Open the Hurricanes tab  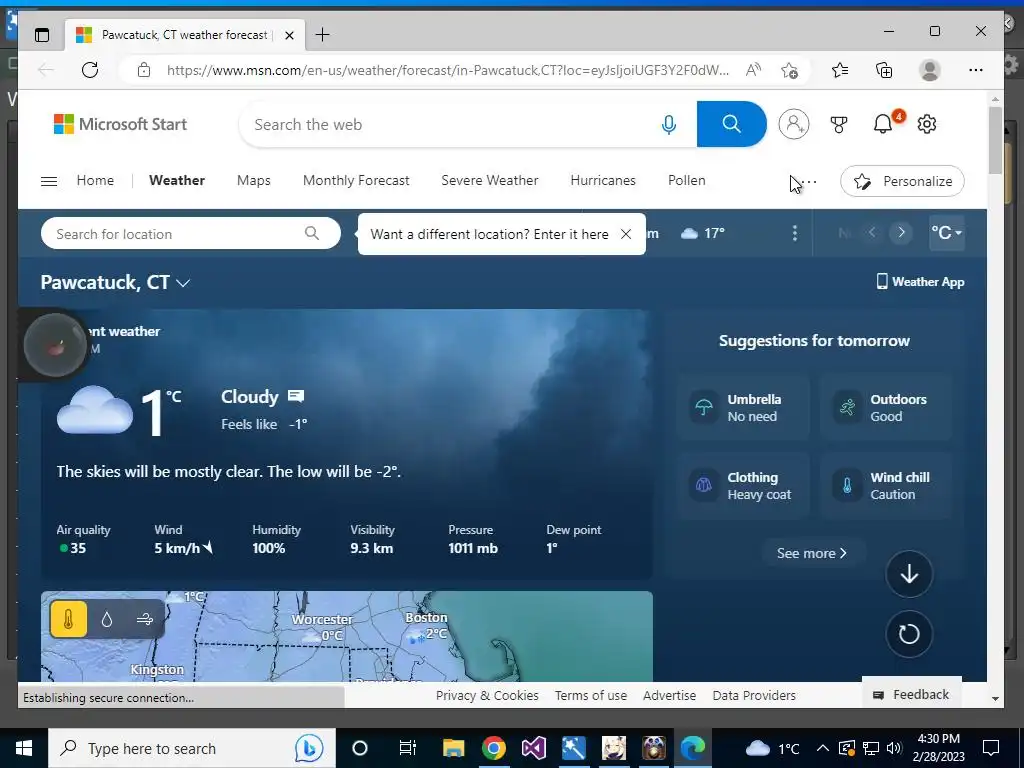pos(603,180)
